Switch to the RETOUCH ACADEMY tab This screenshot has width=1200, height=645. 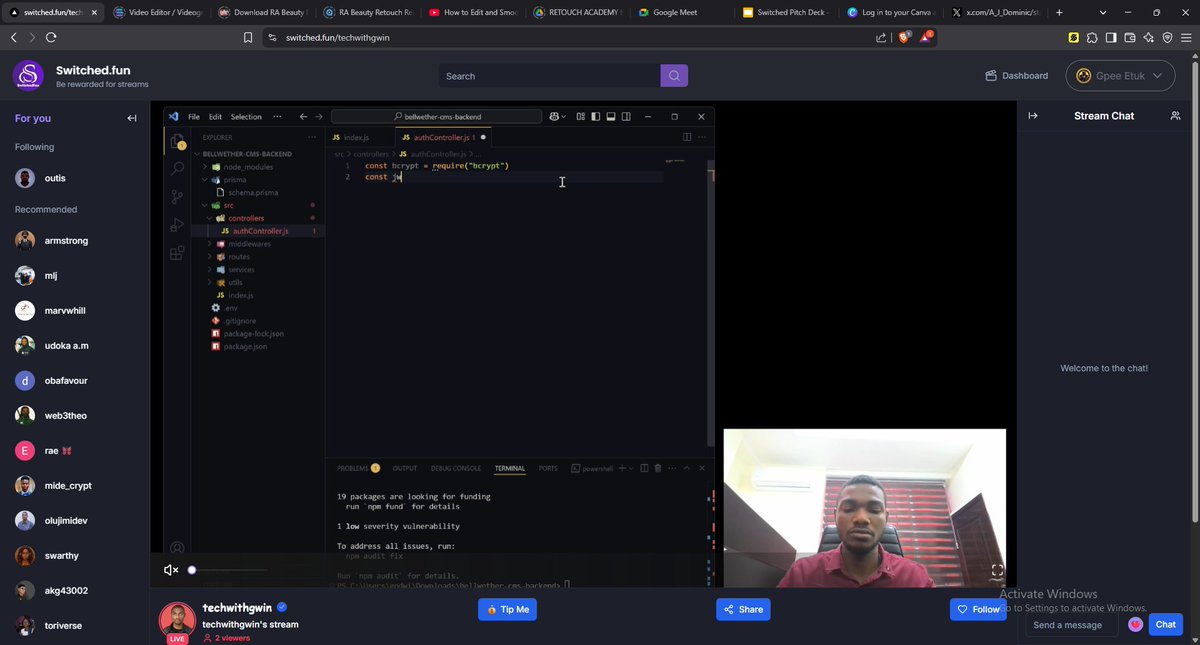[576, 12]
